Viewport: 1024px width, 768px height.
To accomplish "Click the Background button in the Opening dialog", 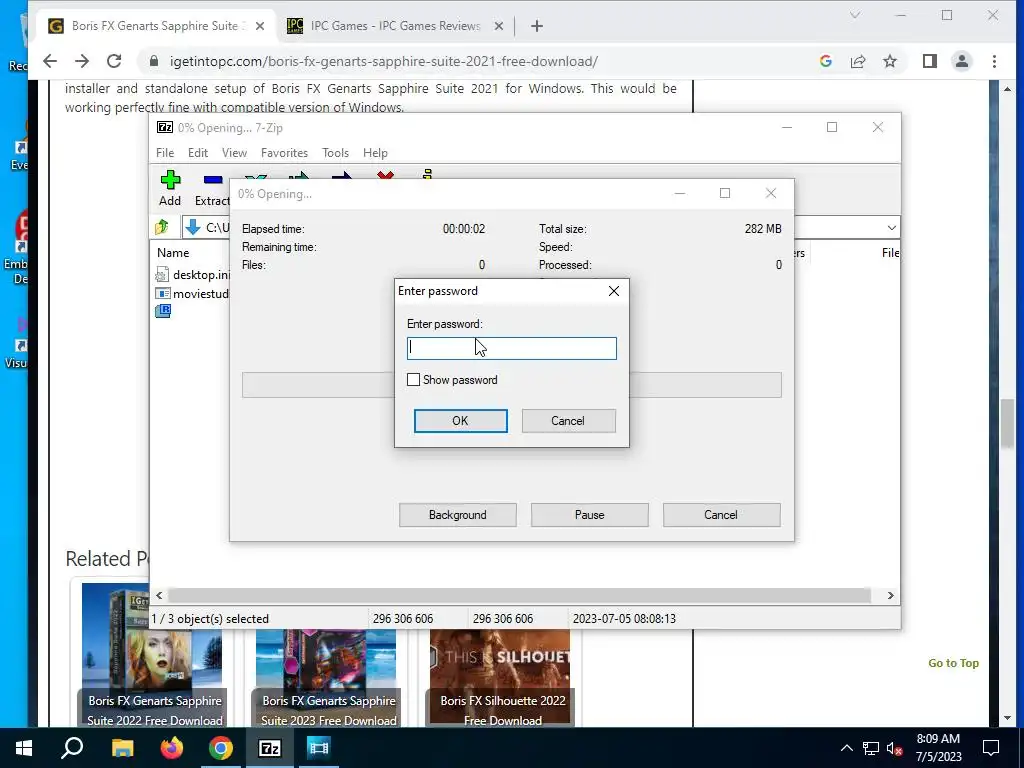I will click(458, 515).
